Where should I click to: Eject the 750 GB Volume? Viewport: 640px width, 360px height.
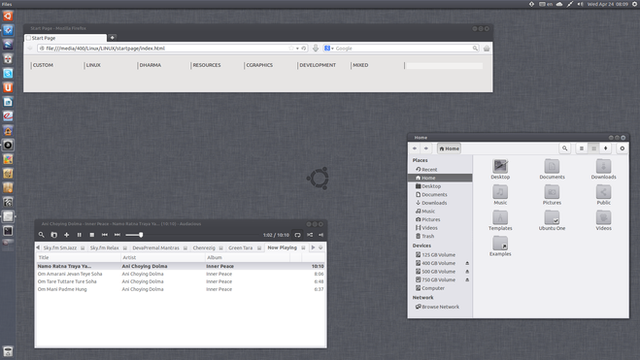[x=467, y=280]
